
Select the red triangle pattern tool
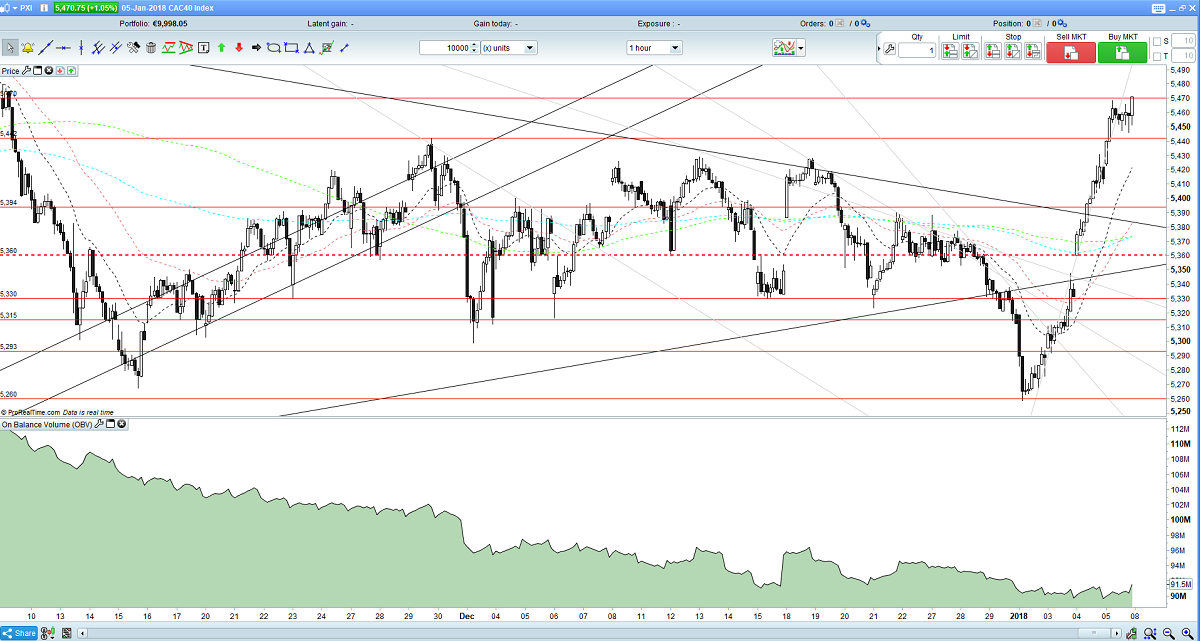coord(185,47)
